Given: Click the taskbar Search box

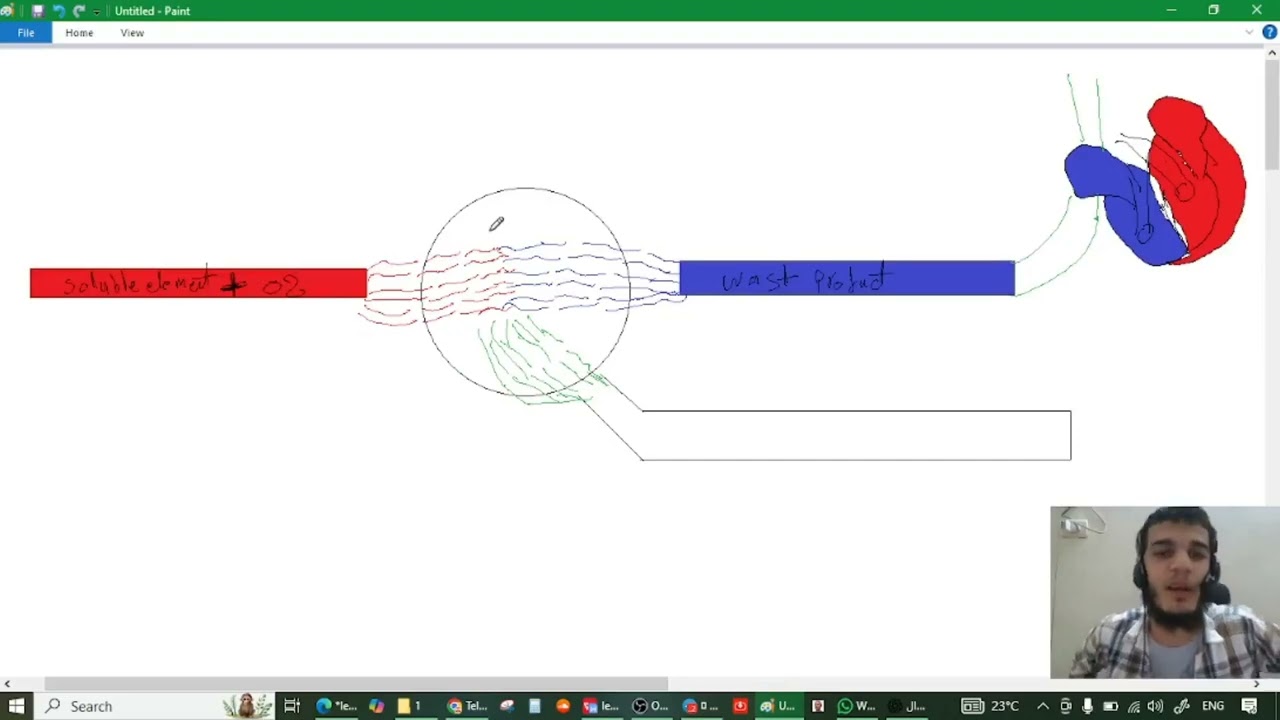Looking at the screenshot, I should pyautogui.click(x=155, y=706).
